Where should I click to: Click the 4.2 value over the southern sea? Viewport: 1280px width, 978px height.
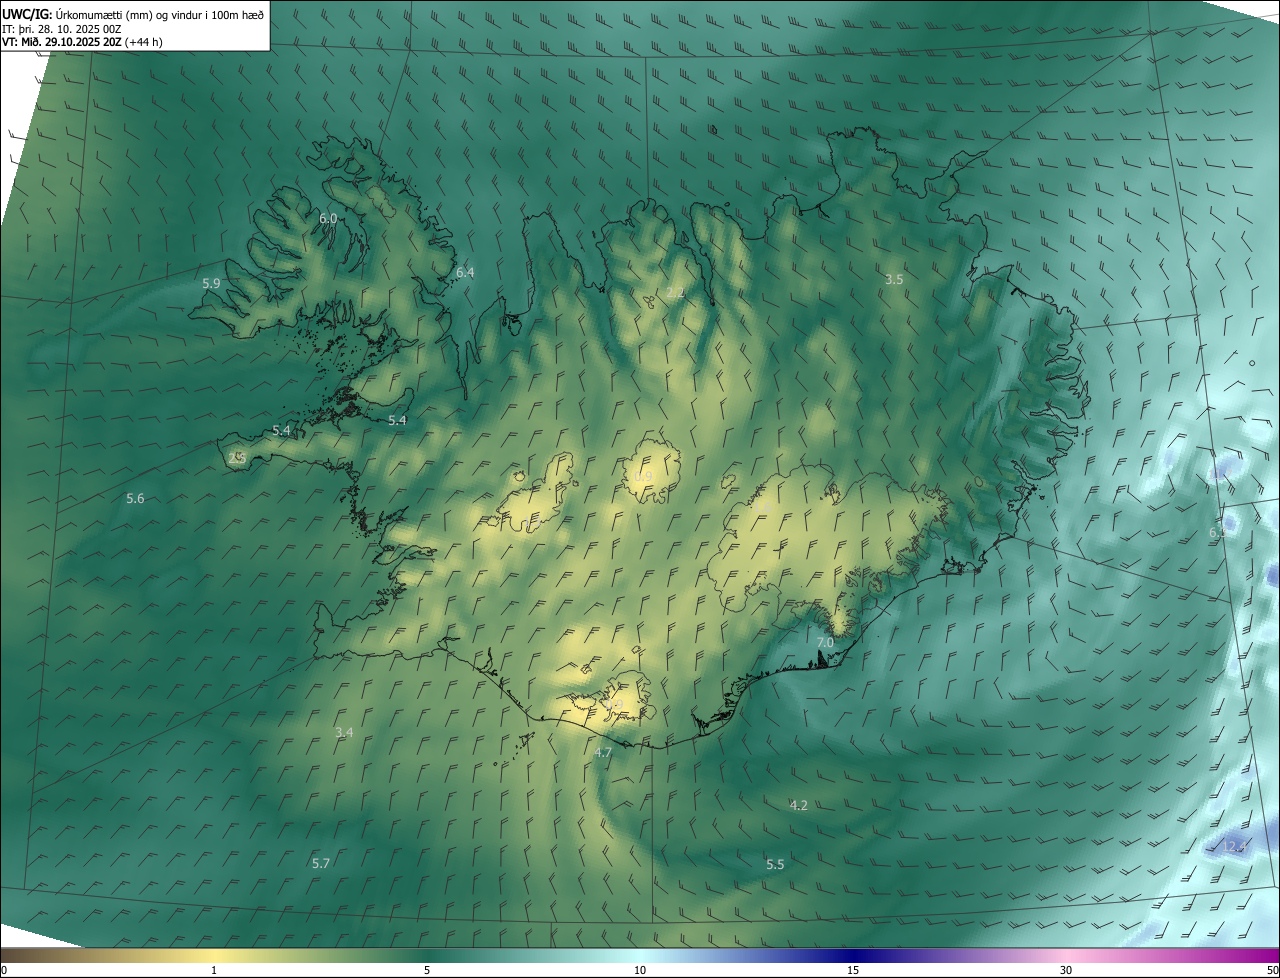click(798, 805)
